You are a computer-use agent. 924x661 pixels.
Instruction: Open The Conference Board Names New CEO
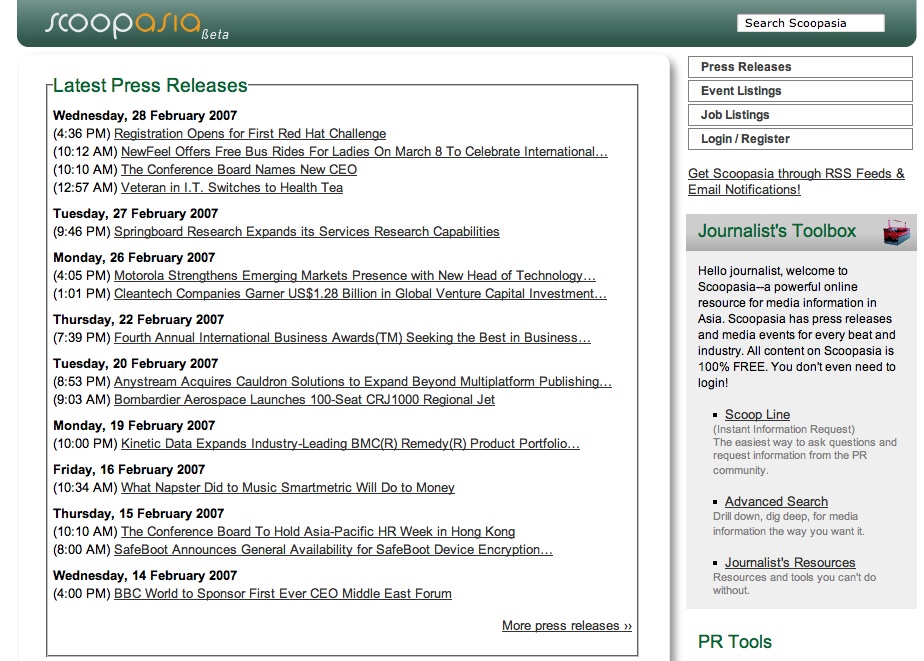click(x=239, y=170)
